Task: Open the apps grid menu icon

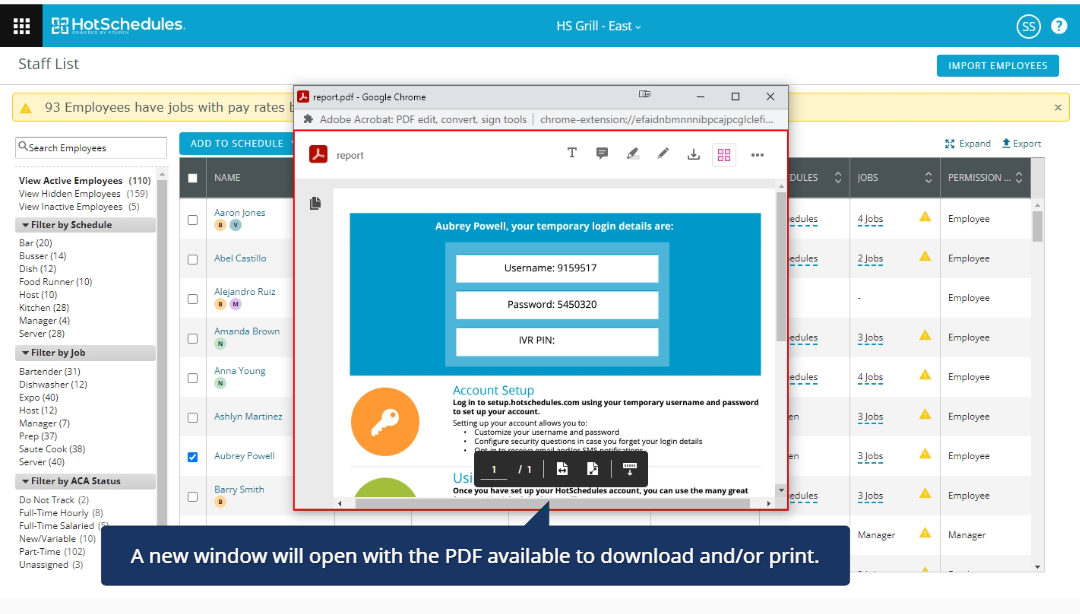Action: [21, 25]
